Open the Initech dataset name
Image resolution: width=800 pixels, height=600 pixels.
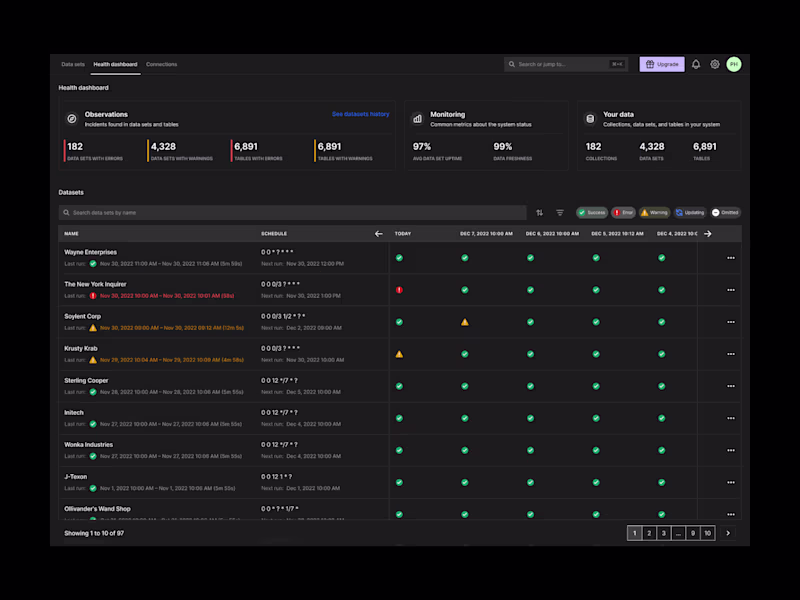point(74,413)
